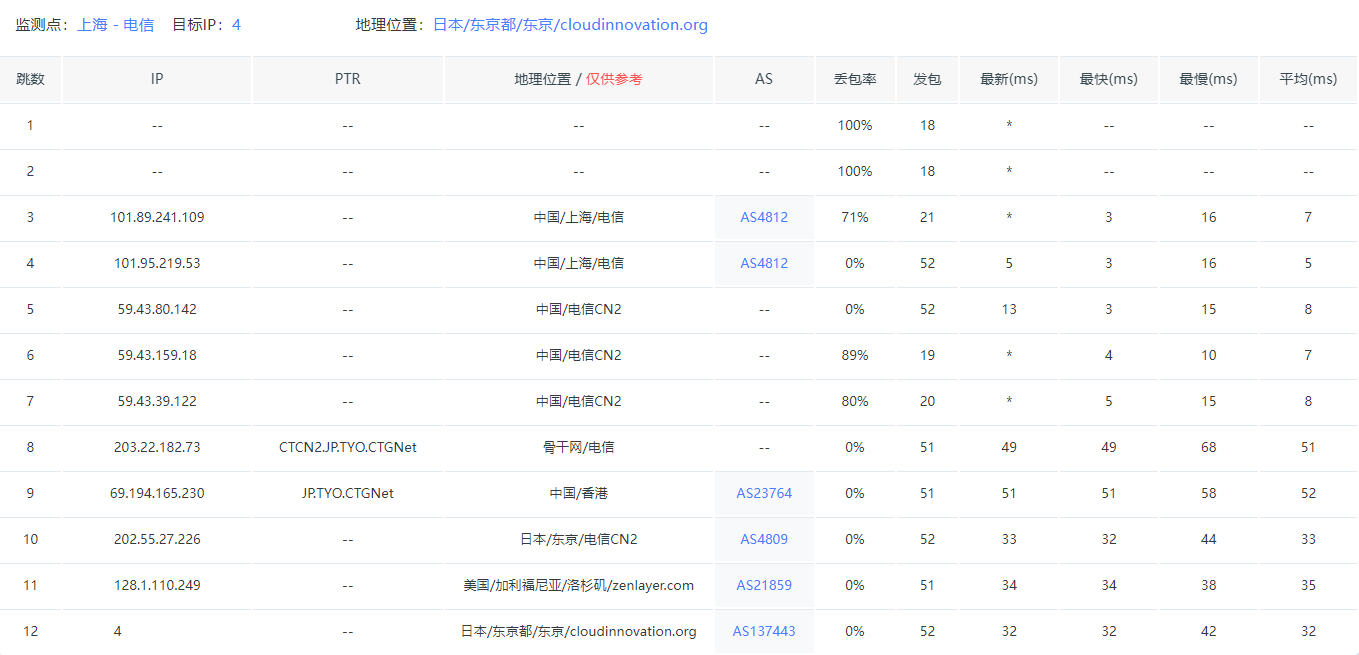This screenshot has width=1359, height=655.
Task: Select the 平均(ms) column header
Action: click(x=1308, y=79)
